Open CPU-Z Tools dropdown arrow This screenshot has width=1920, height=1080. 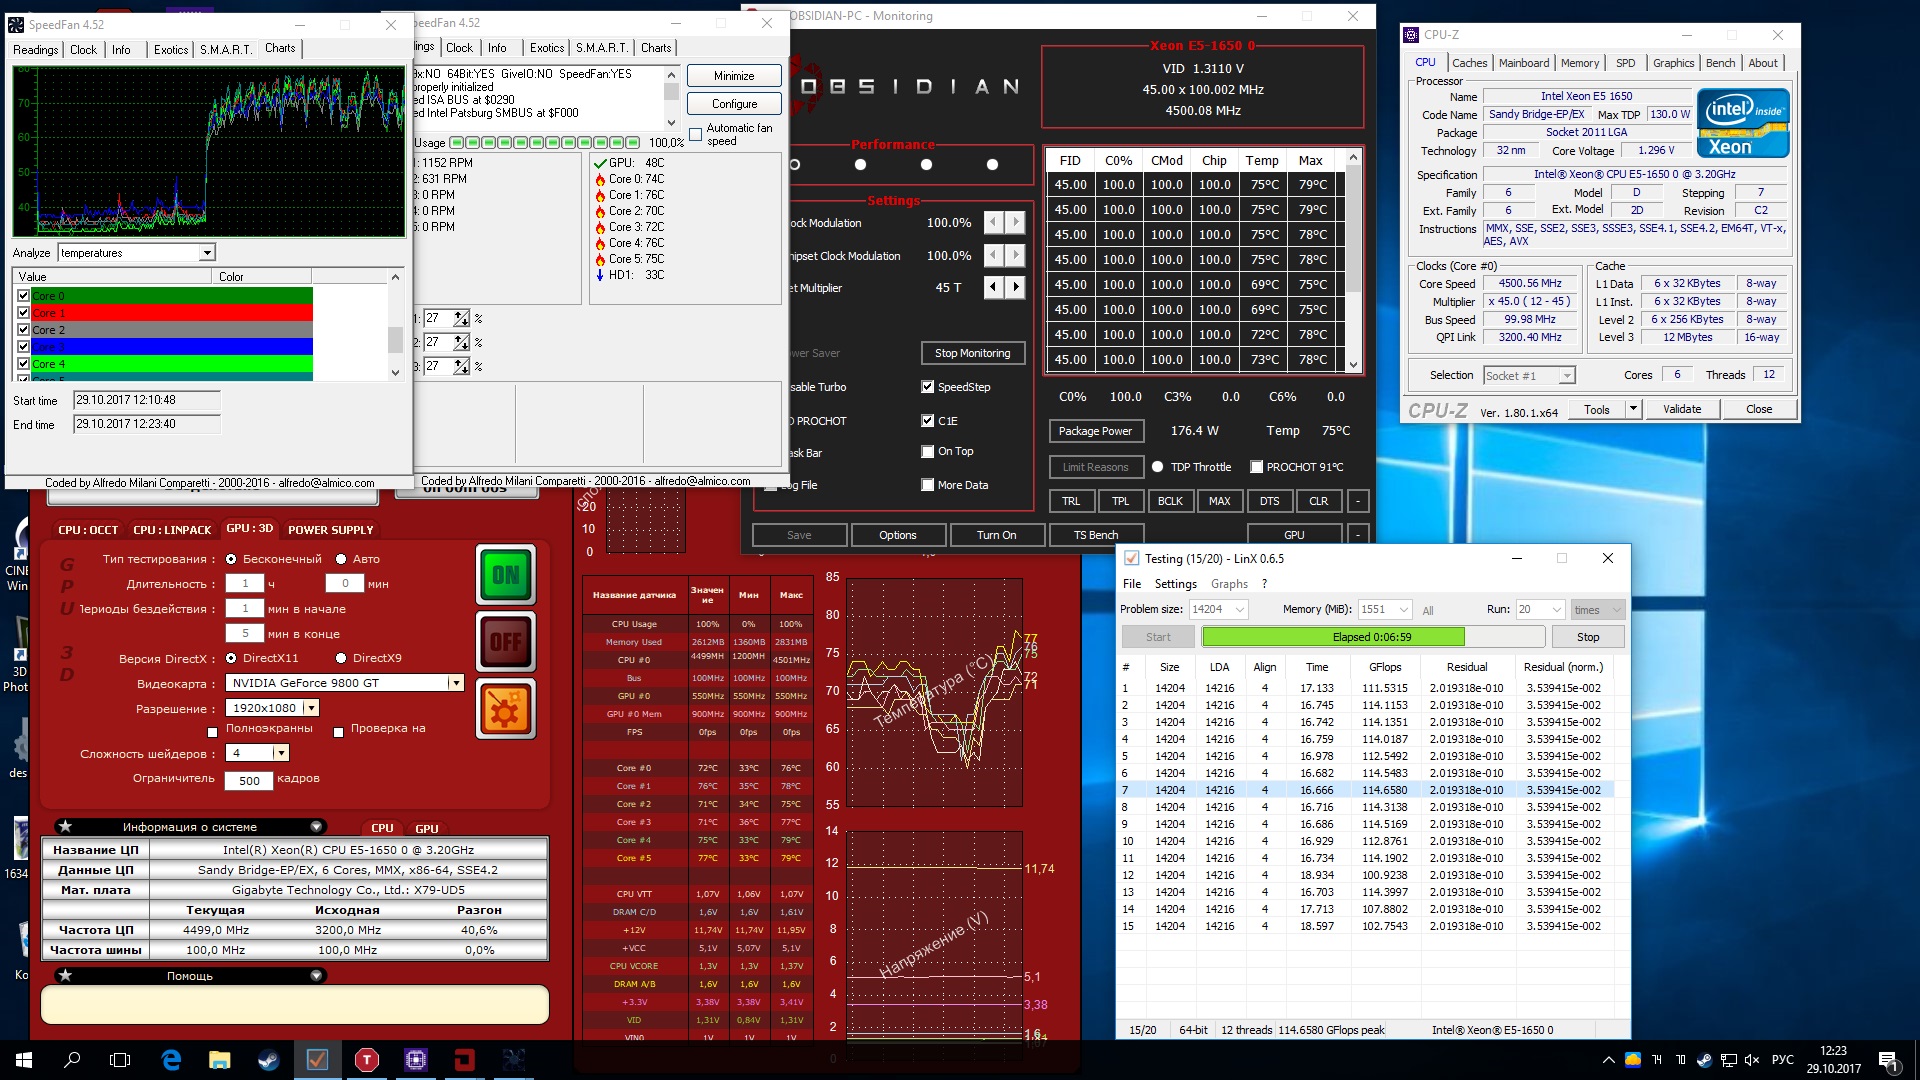click(x=1633, y=409)
